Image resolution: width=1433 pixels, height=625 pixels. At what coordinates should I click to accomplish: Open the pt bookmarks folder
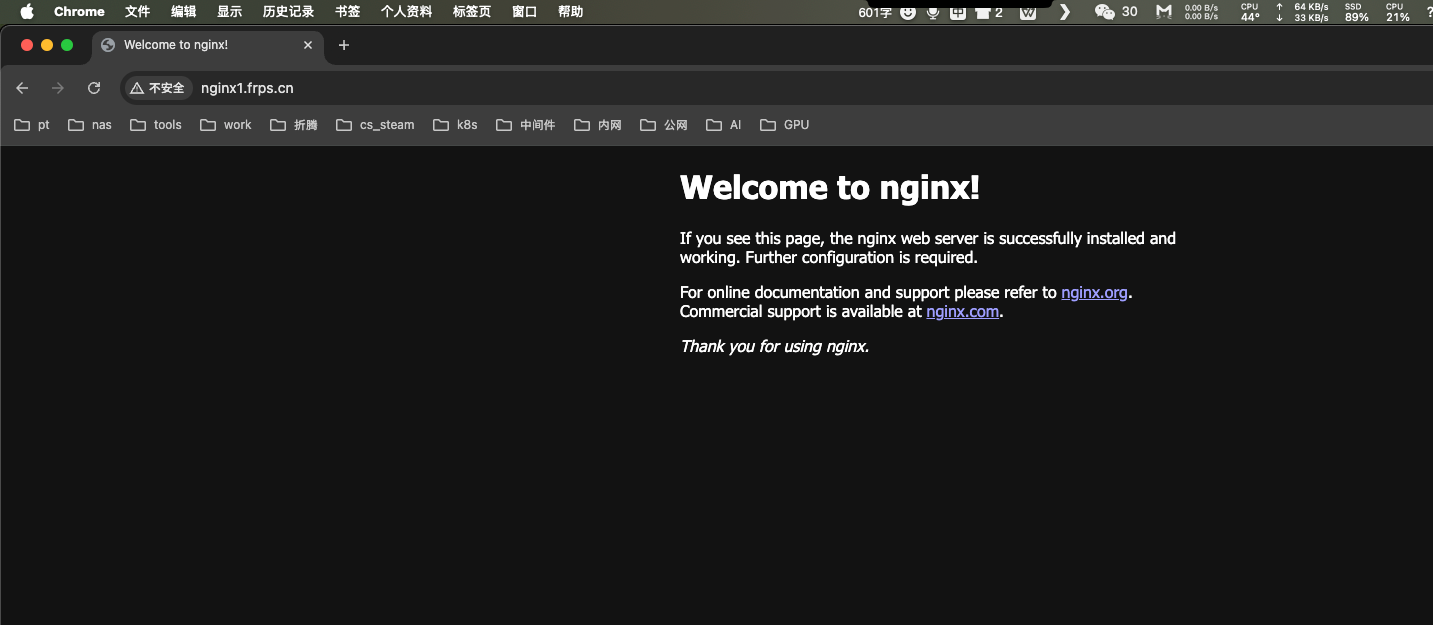32,125
